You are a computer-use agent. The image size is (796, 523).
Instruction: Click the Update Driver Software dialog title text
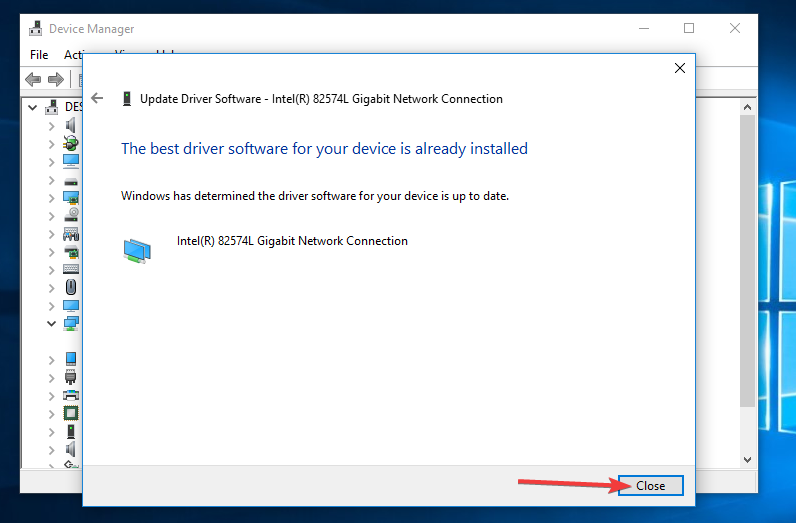[x=321, y=99]
